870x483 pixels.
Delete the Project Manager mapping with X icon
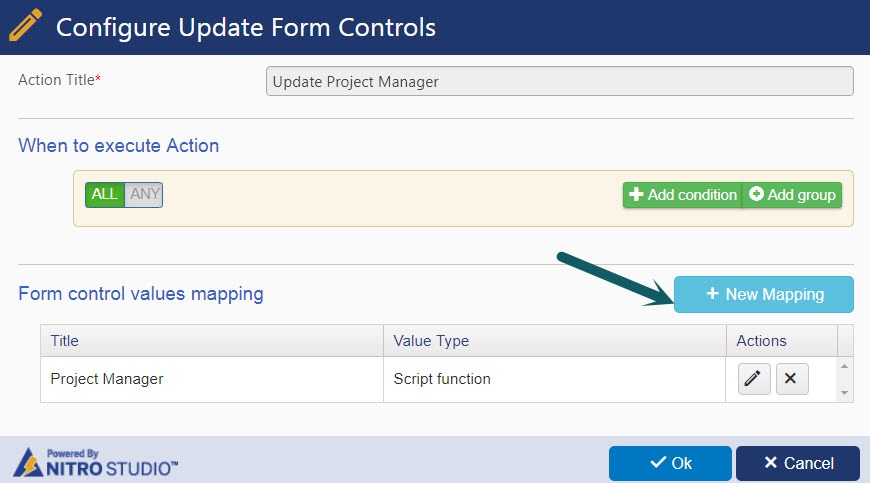coord(792,379)
